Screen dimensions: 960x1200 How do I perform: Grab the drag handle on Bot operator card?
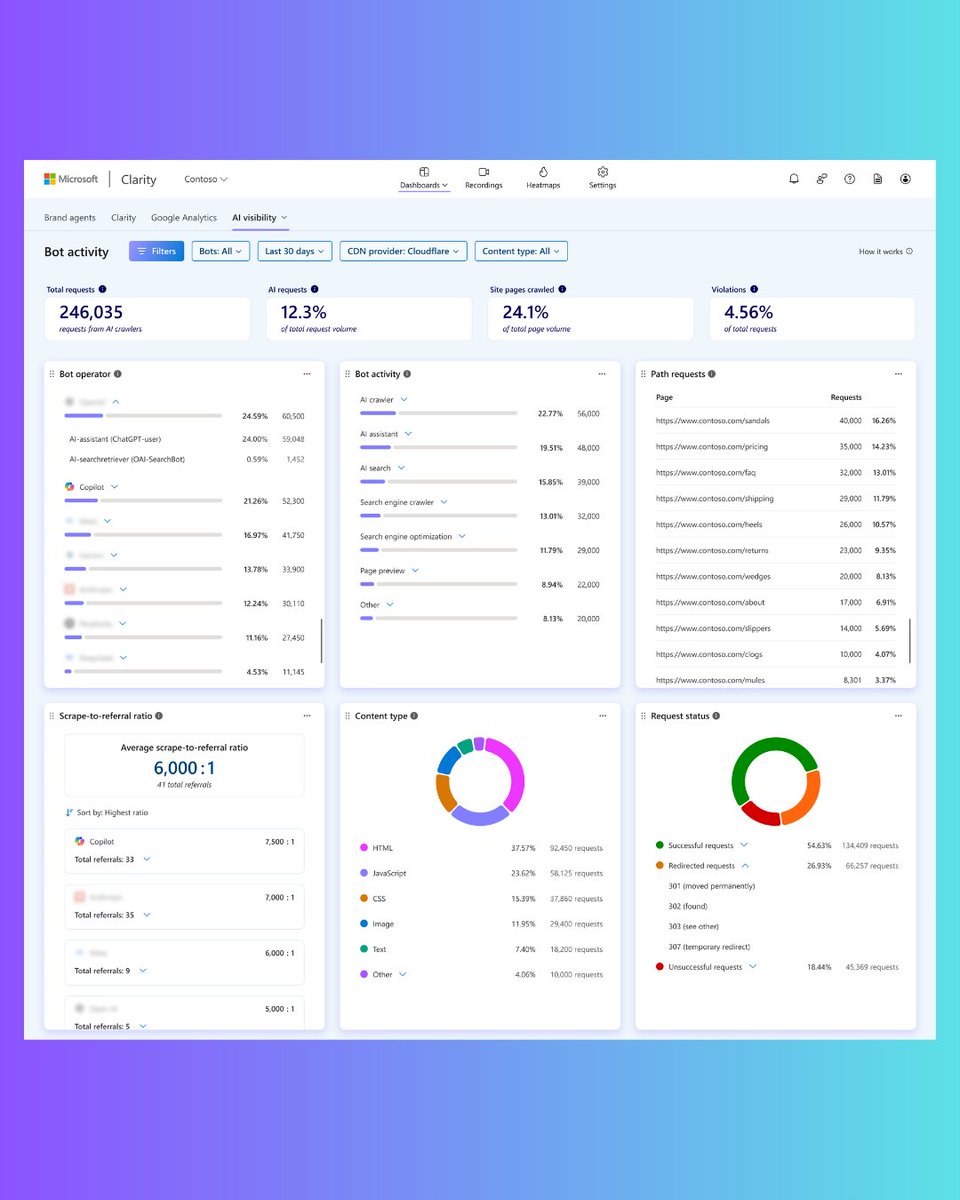[52, 374]
